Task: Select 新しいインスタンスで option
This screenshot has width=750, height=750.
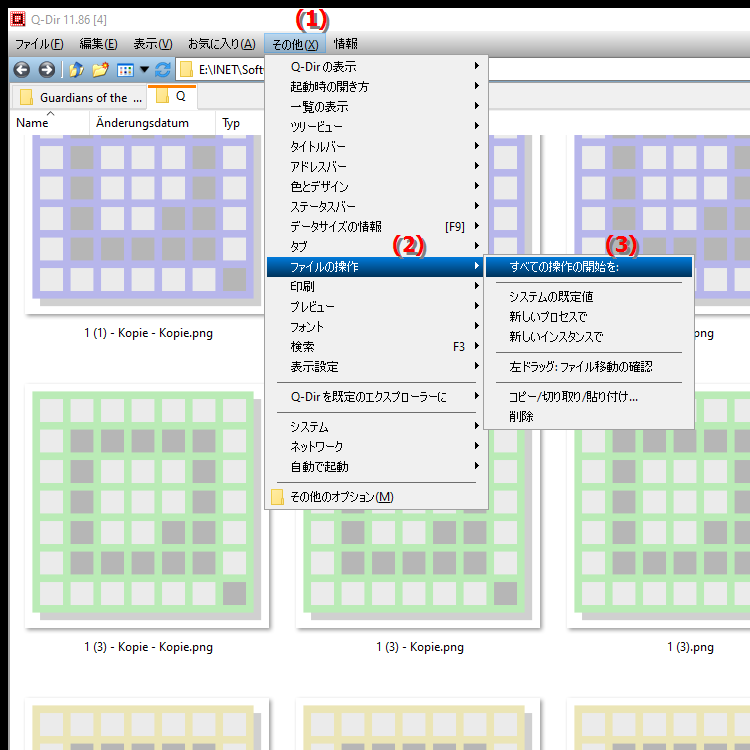Action: tap(589, 337)
